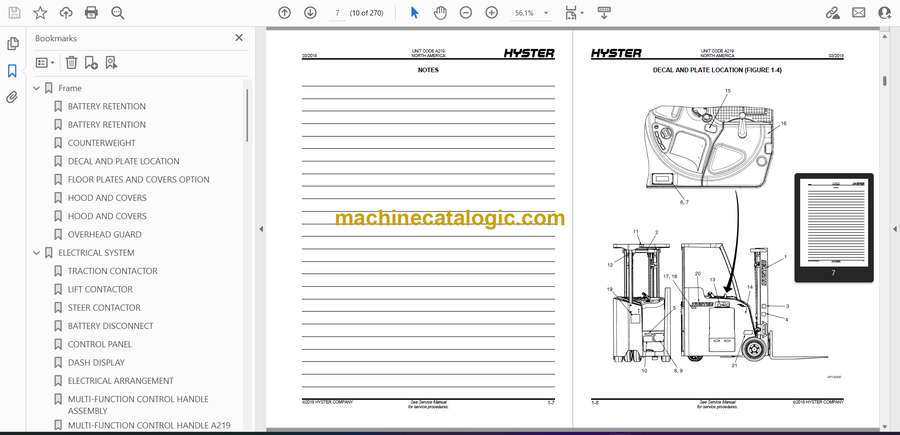Click the add new bookmark icon
Screen dimensions: 900x435
pos(91,63)
